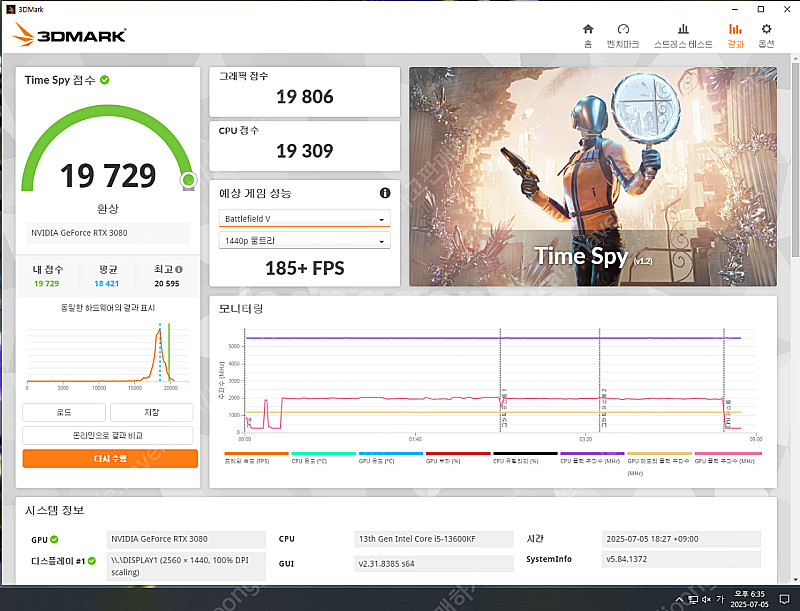Click the best score 20 595

pos(167,284)
